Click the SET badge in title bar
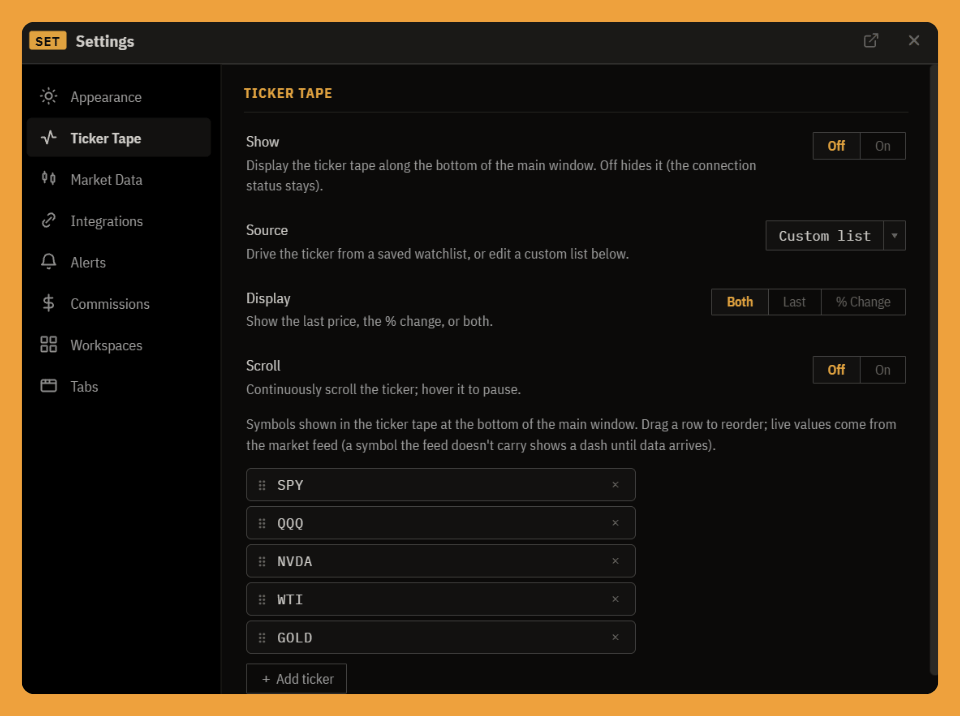The height and width of the screenshot is (716, 960). pos(47,41)
